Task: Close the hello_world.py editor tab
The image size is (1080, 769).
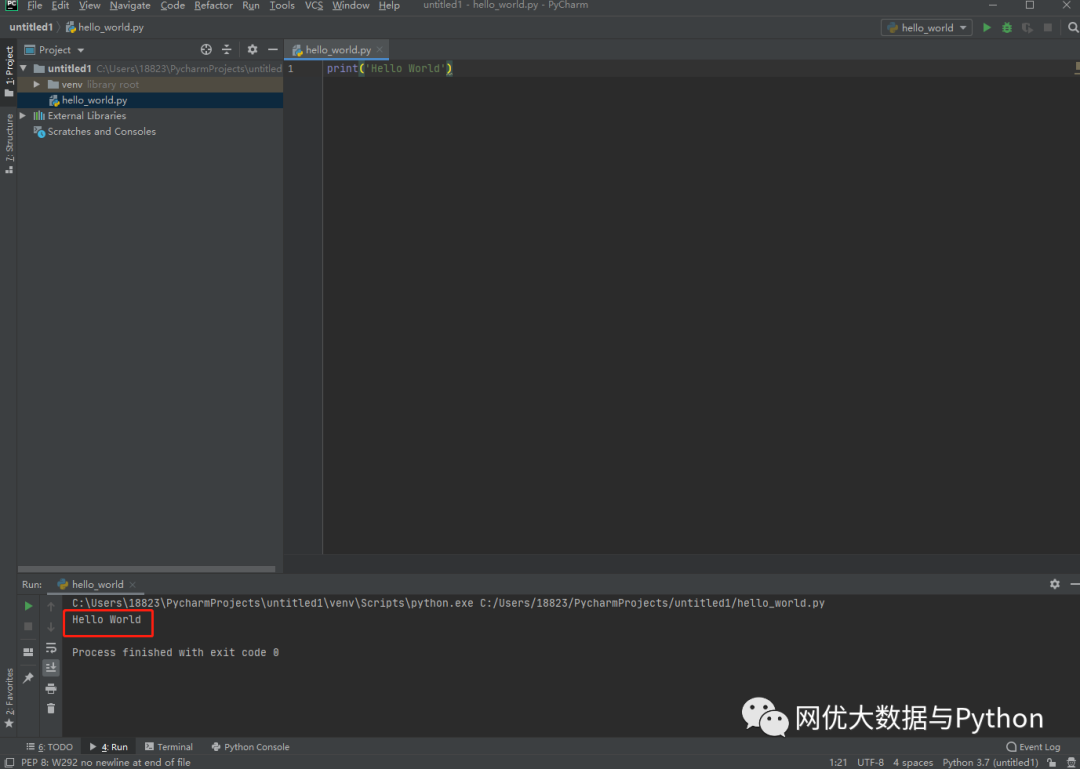Action: click(380, 50)
